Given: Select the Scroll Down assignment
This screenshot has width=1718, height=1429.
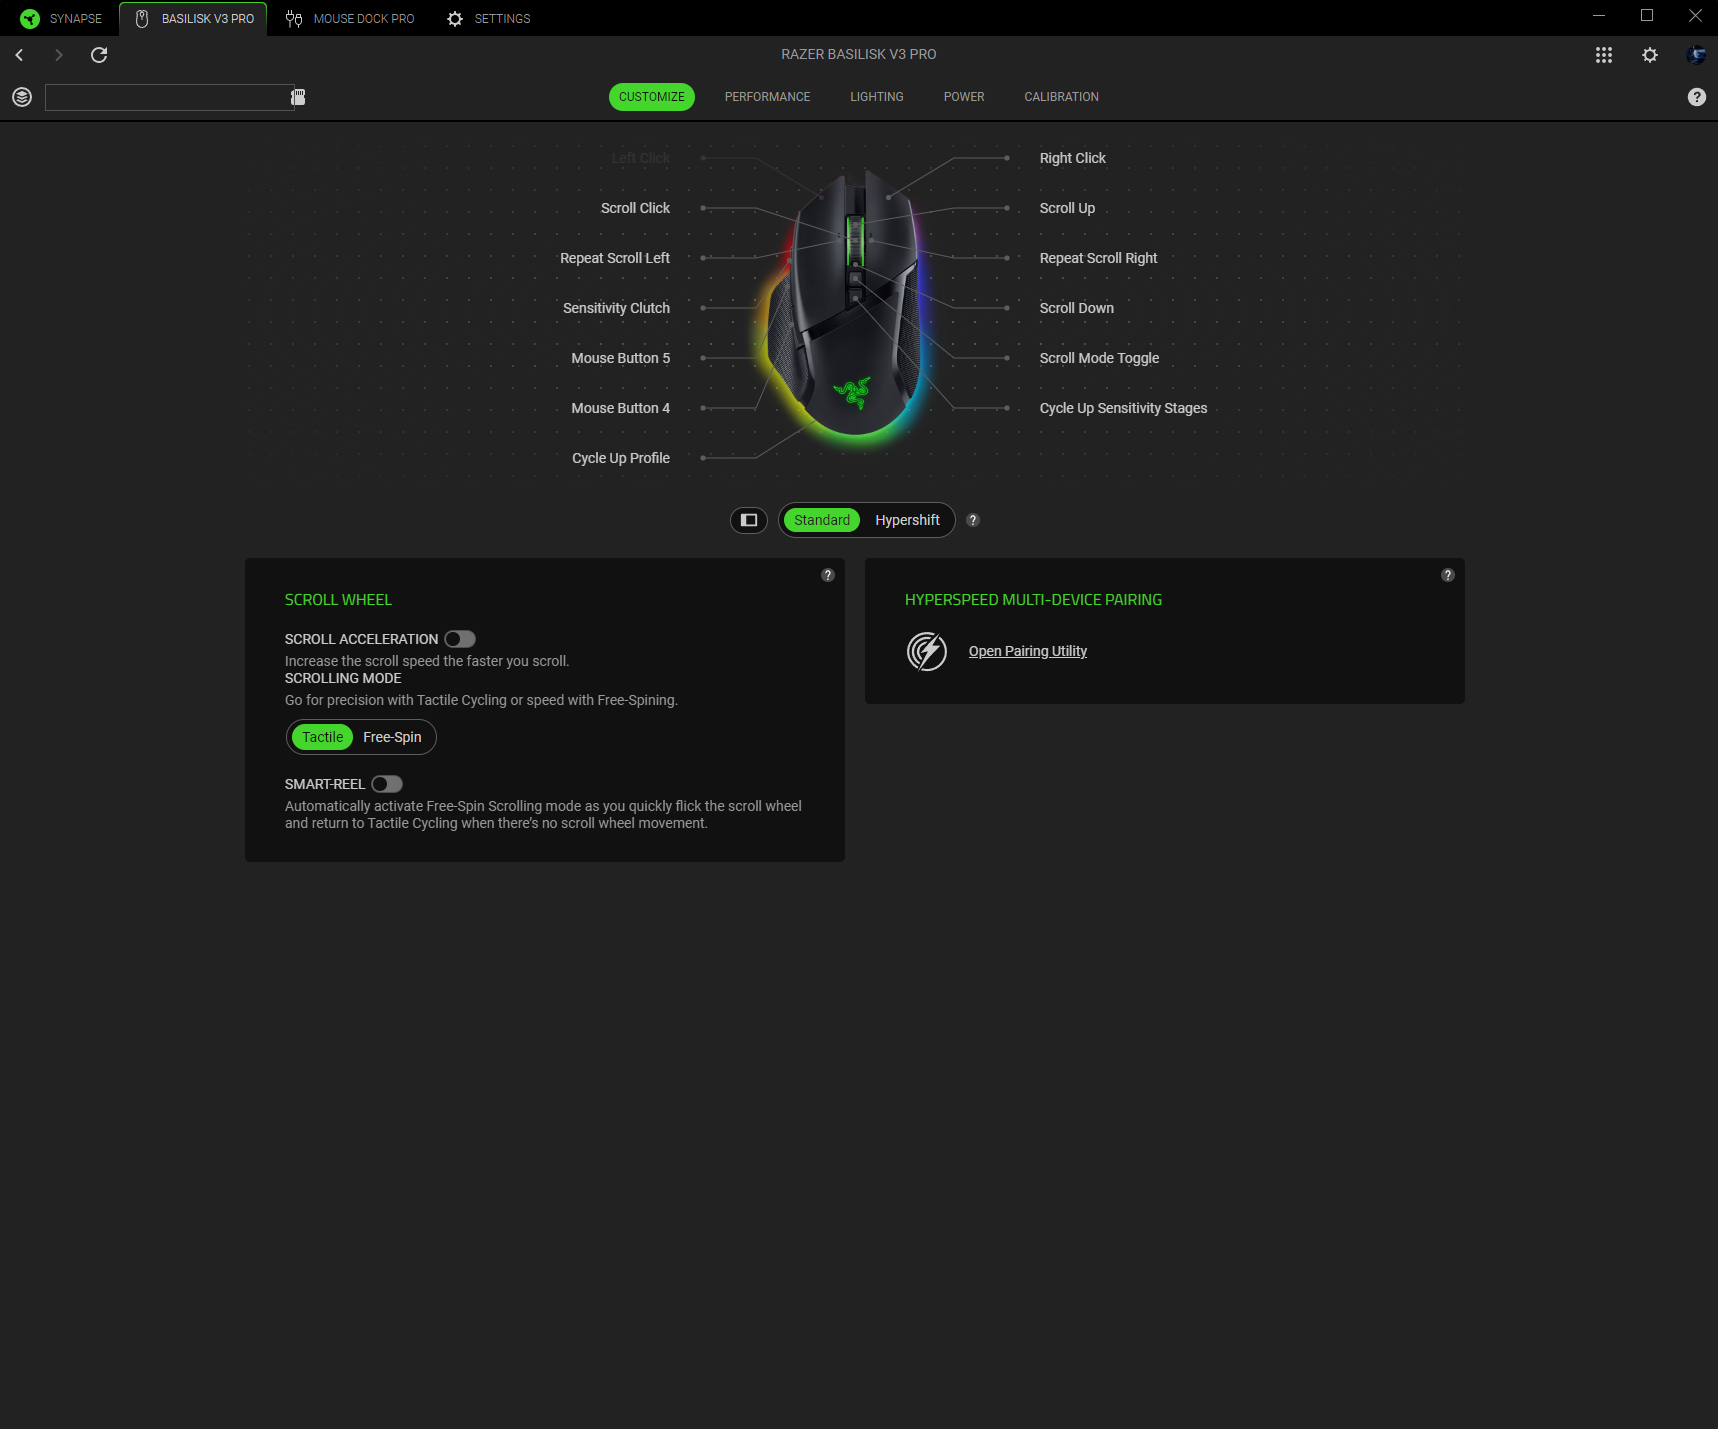Looking at the screenshot, I should tap(1076, 308).
